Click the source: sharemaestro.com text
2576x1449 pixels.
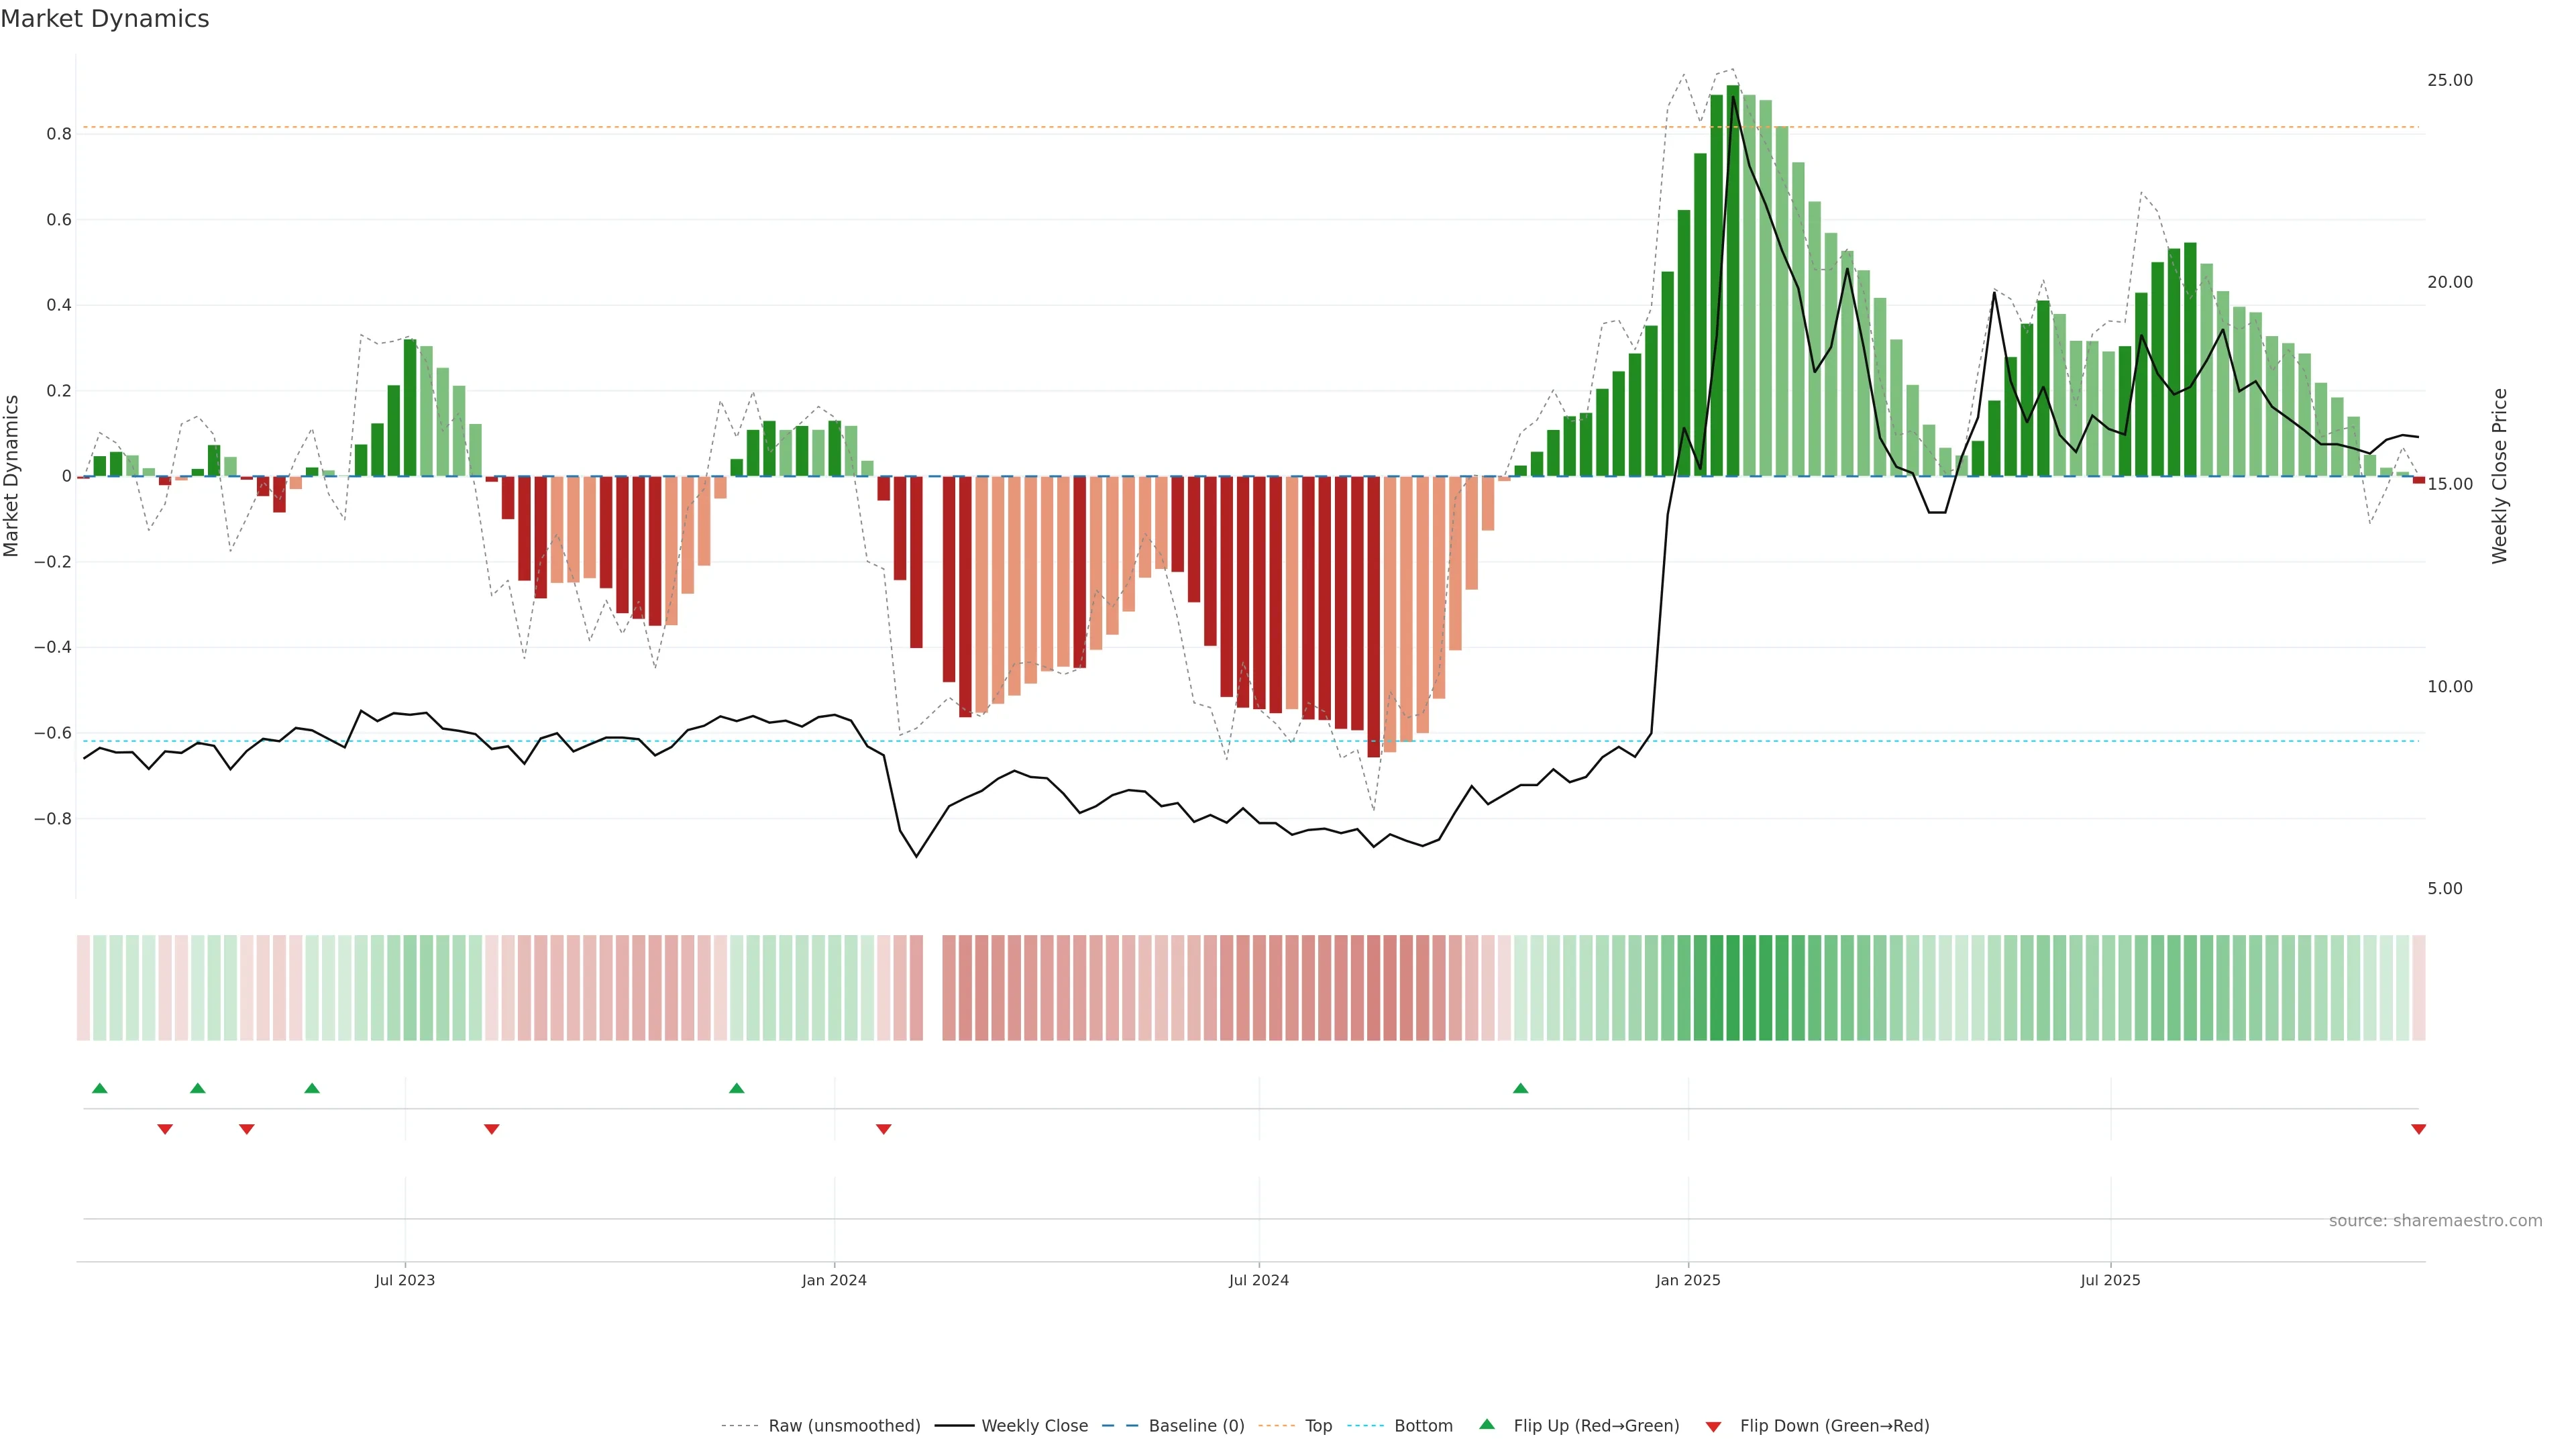point(2435,1221)
